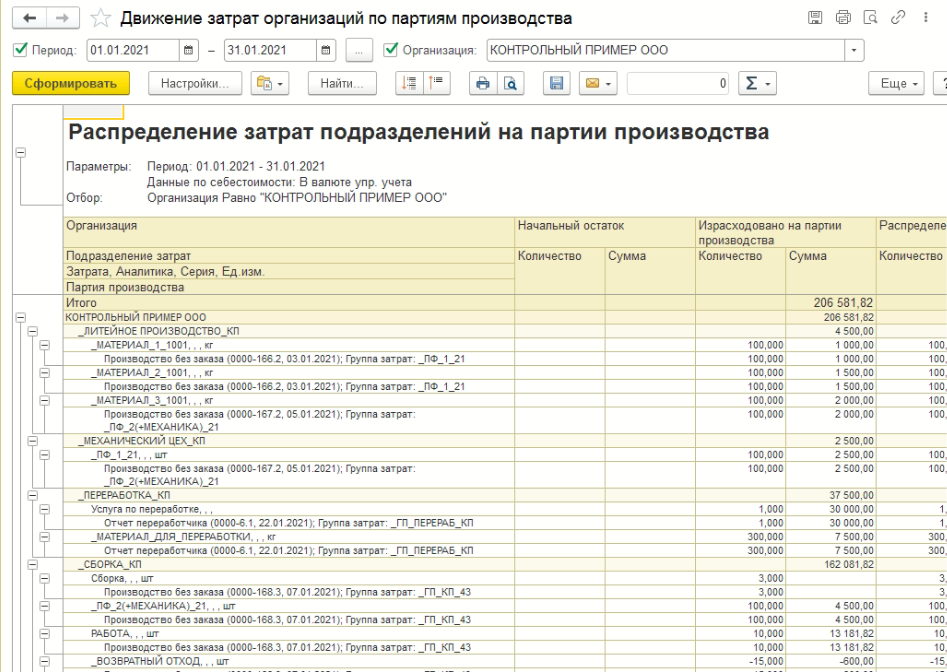Screen dimensions: 947x672
Task: Uncheck the Организация filter checkbox
Action: coord(391,50)
